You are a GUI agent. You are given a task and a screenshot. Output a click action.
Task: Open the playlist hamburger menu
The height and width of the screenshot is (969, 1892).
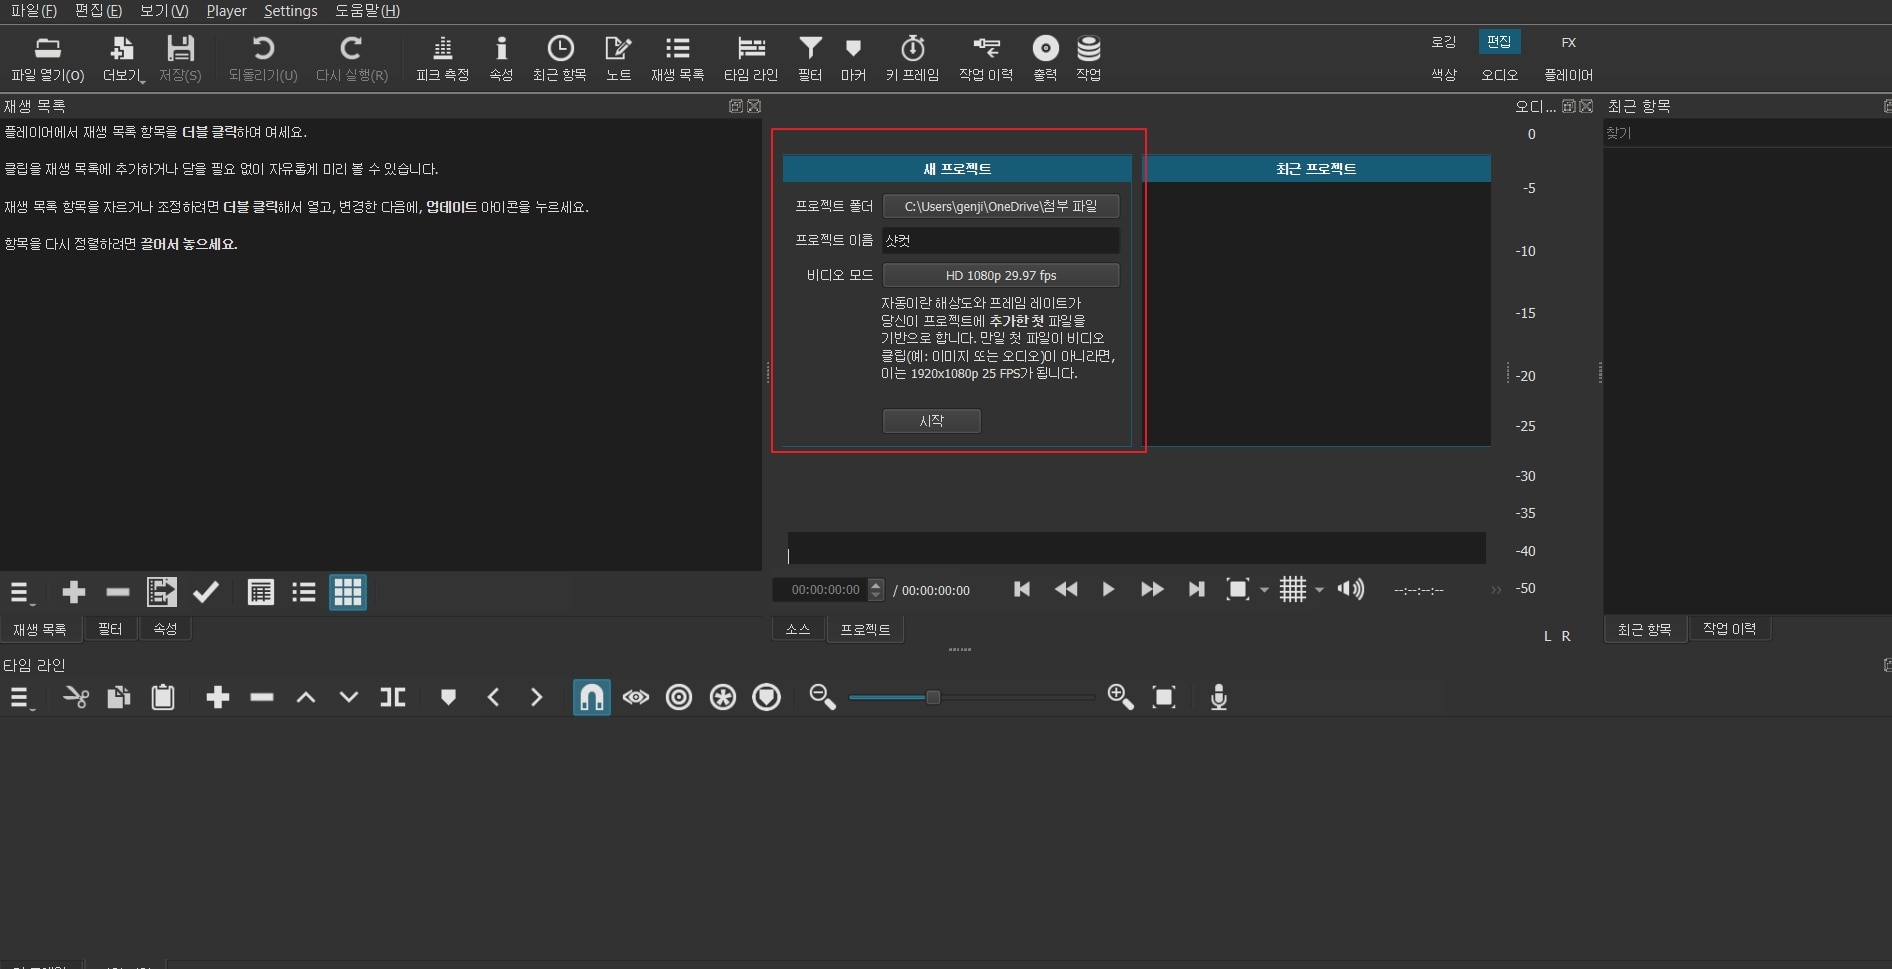pyautogui.click(x=22, y=593)
